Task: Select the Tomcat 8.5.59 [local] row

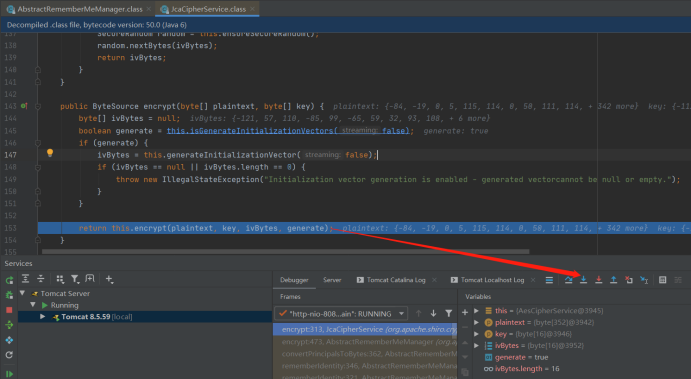Action: click(145, 316)
